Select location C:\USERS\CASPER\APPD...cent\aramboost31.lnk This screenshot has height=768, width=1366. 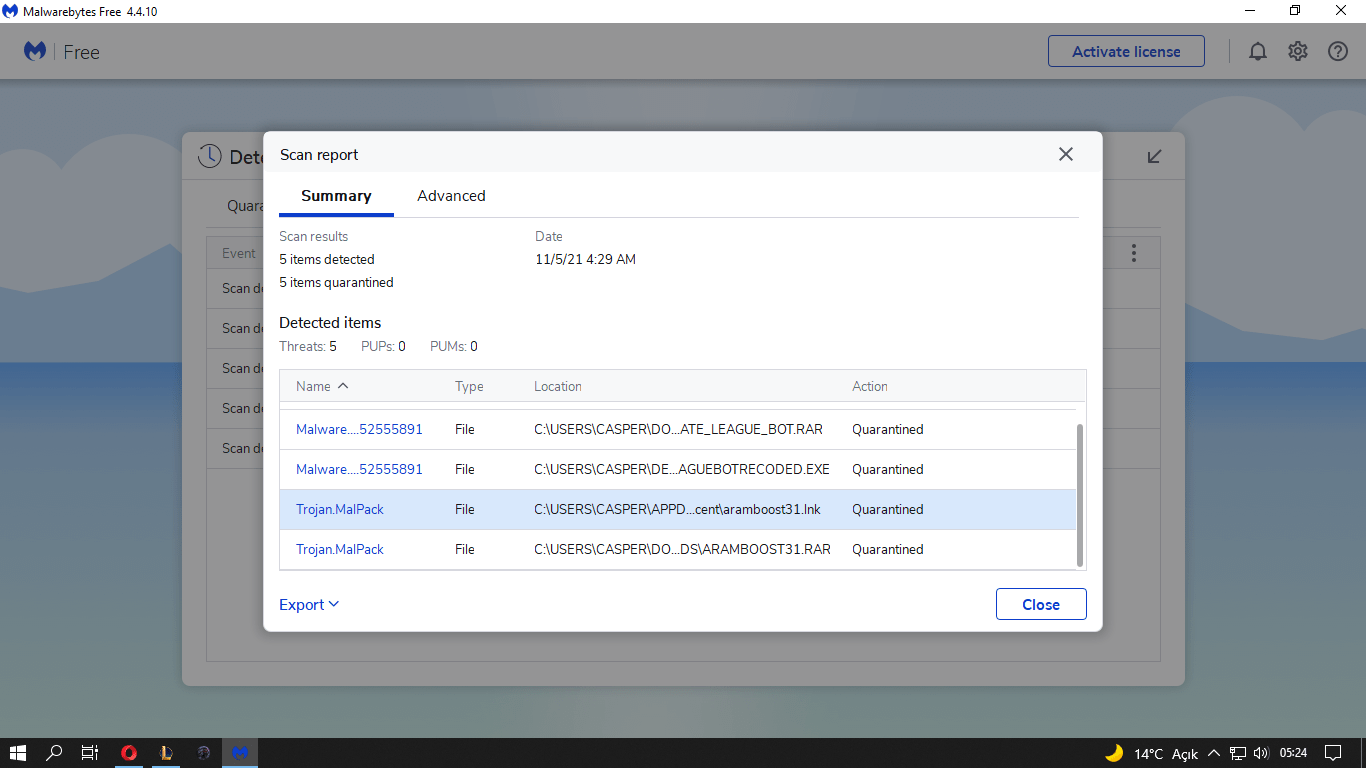[677, 509]
